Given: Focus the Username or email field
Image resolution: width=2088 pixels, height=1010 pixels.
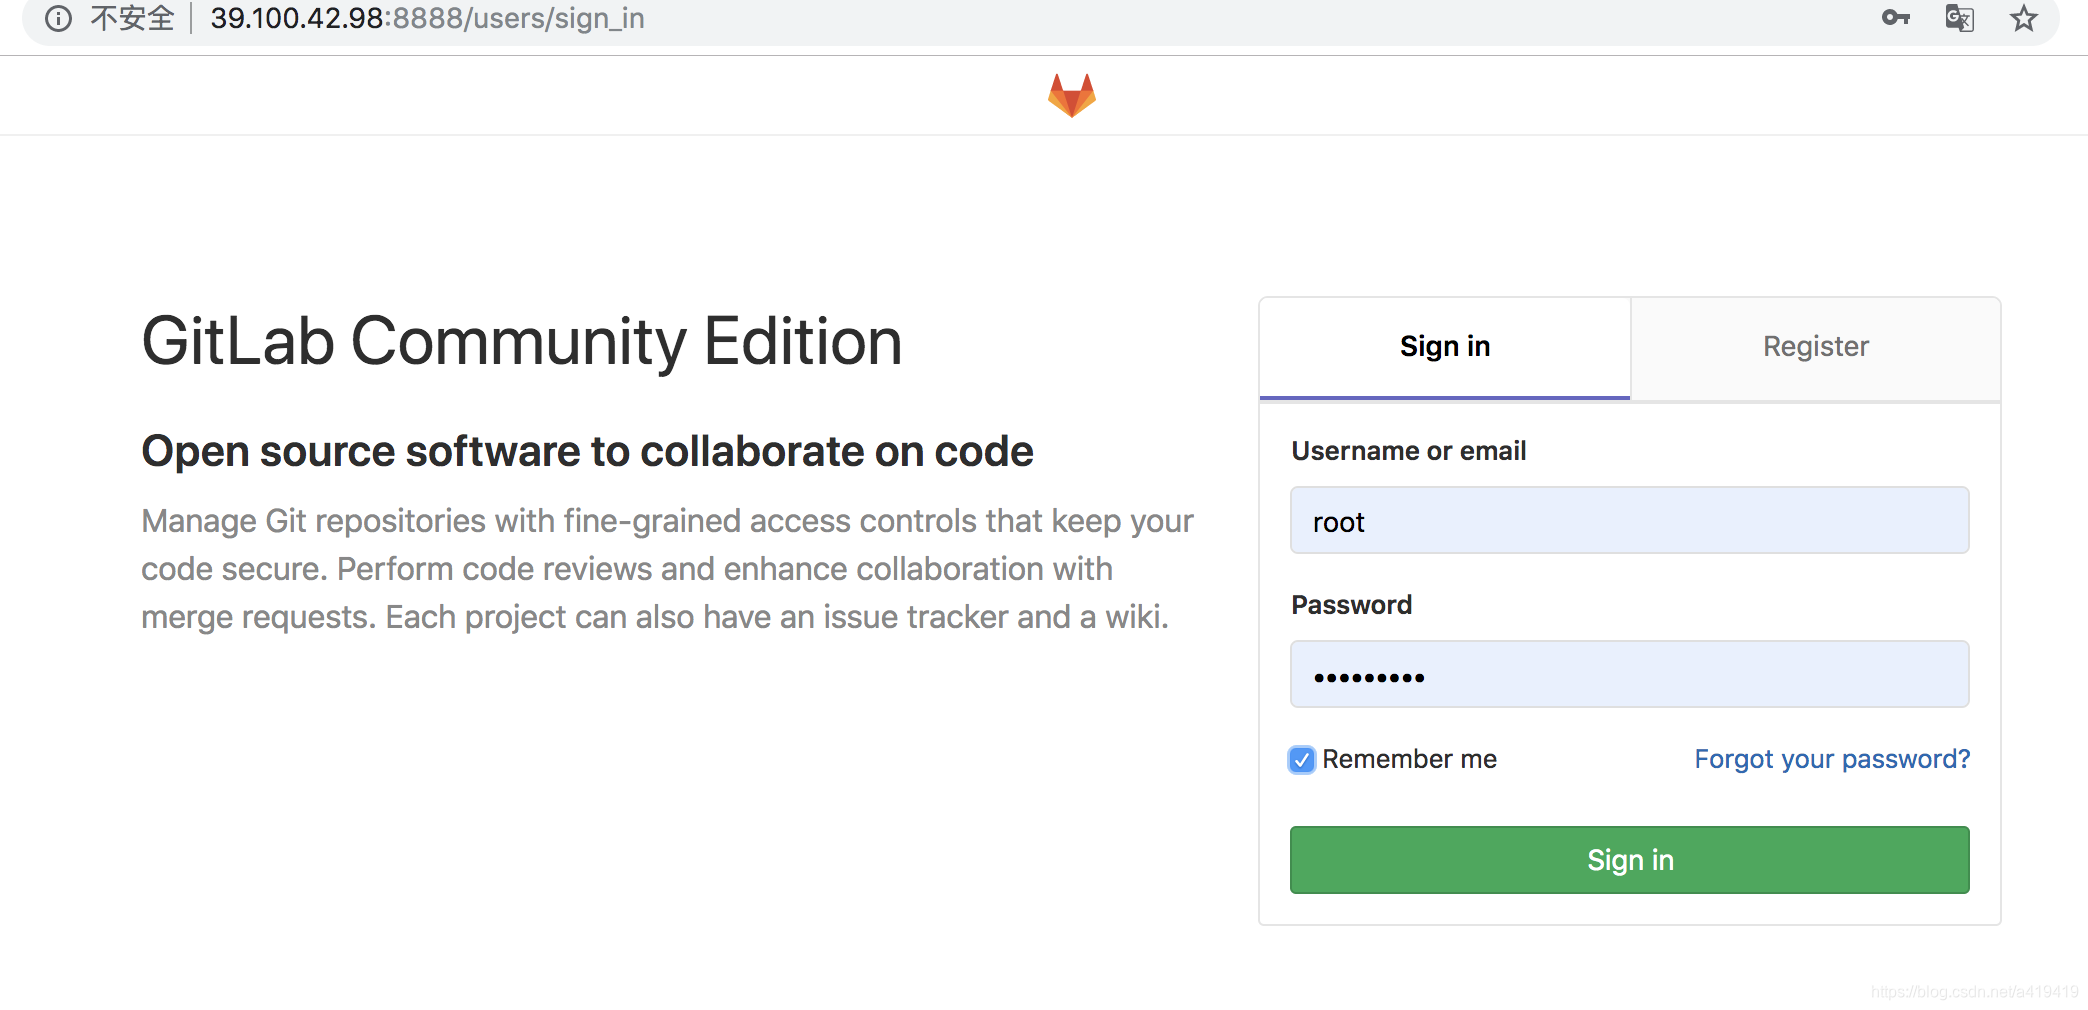Looking at the screenshot, I should tap(1630, 520).
